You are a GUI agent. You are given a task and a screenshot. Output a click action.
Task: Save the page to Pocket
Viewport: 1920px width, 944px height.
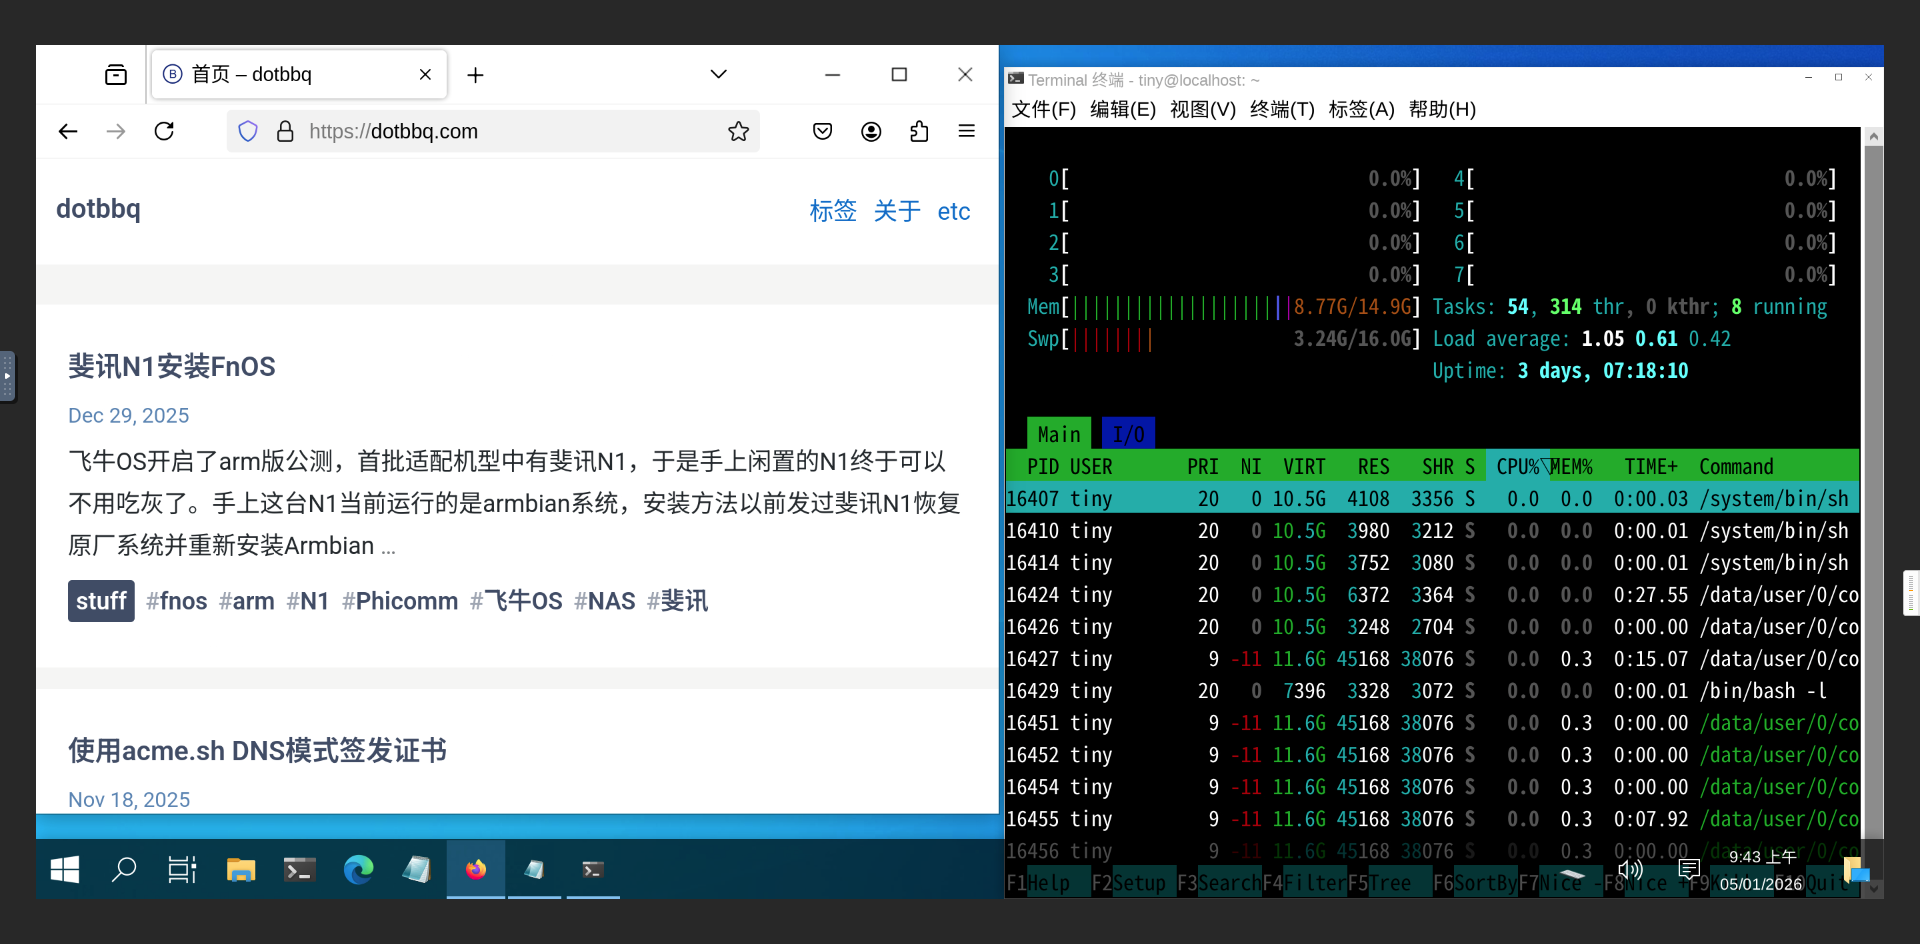point(822,131)
